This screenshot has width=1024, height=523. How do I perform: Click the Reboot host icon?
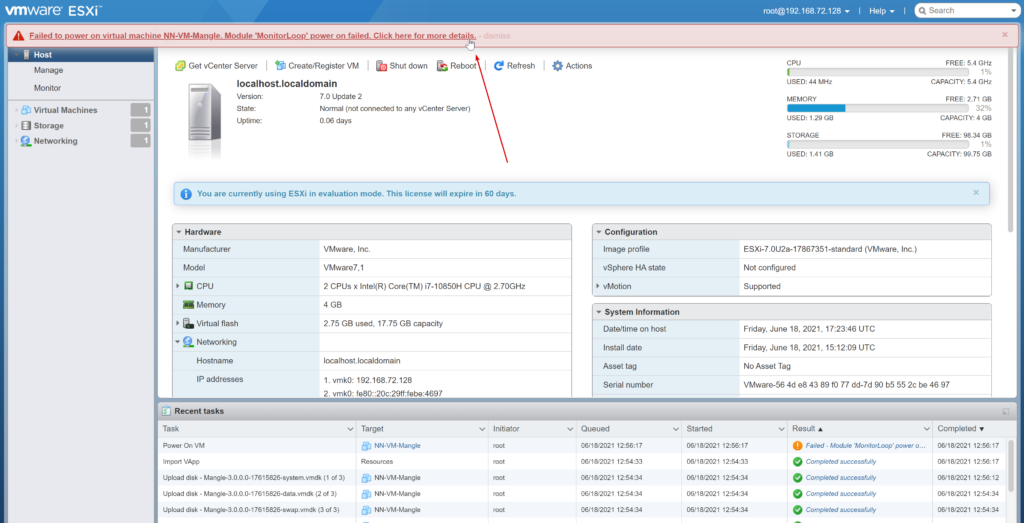click(442, 66)
